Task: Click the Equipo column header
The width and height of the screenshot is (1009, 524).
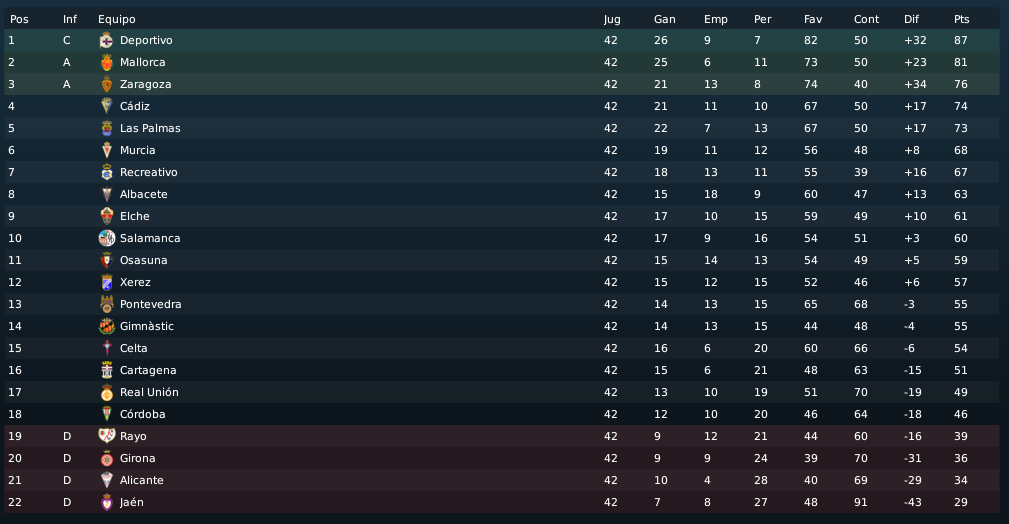Action: click(x=116, y=19)
